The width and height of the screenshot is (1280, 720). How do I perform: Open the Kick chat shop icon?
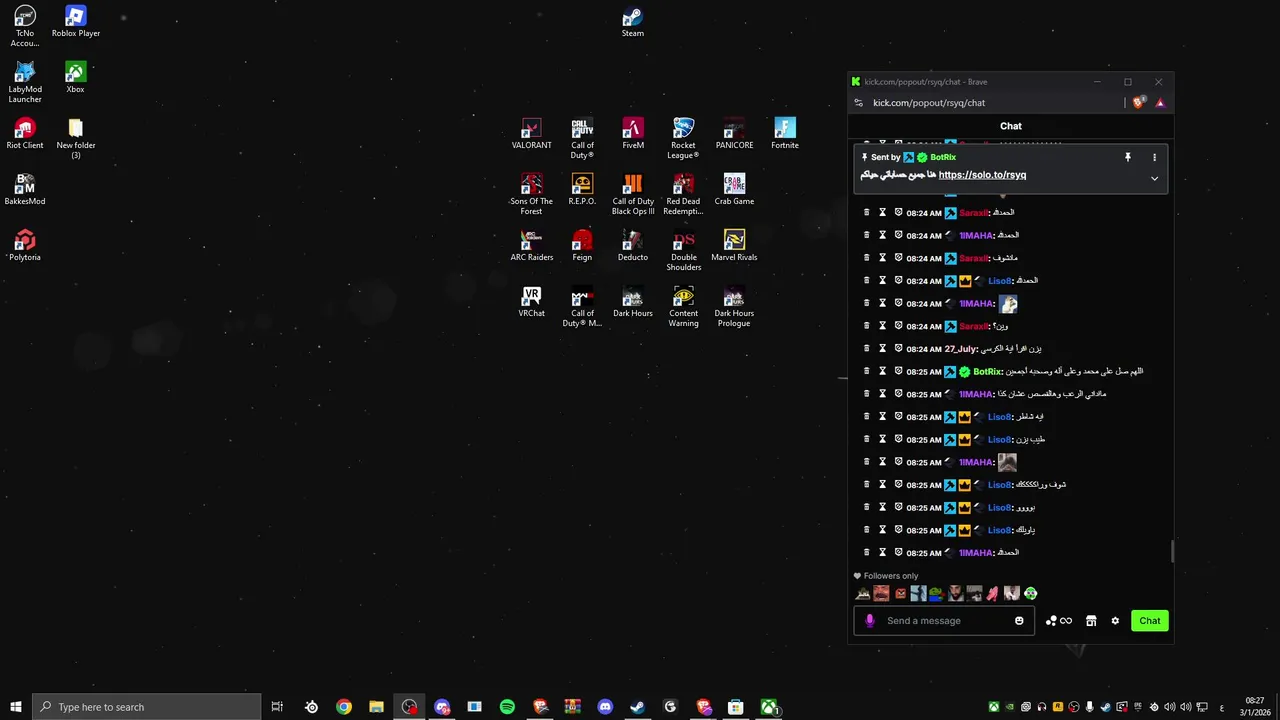click(x=1091, y=621)
